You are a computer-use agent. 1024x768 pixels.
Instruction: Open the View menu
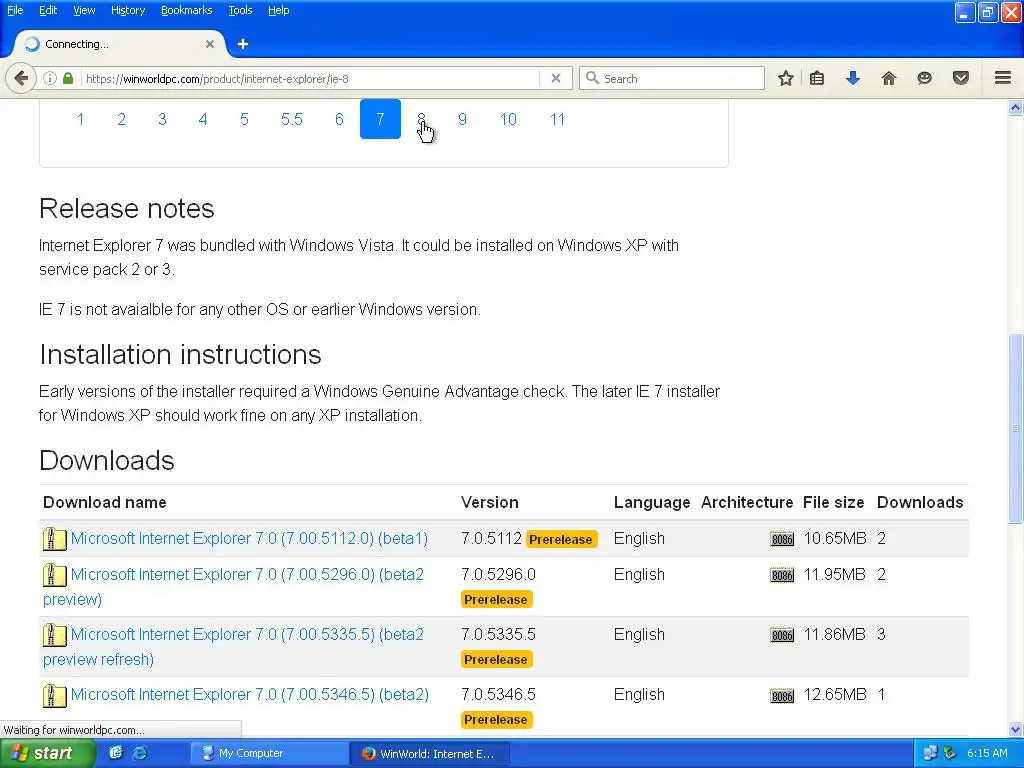(x=84, y=10)
